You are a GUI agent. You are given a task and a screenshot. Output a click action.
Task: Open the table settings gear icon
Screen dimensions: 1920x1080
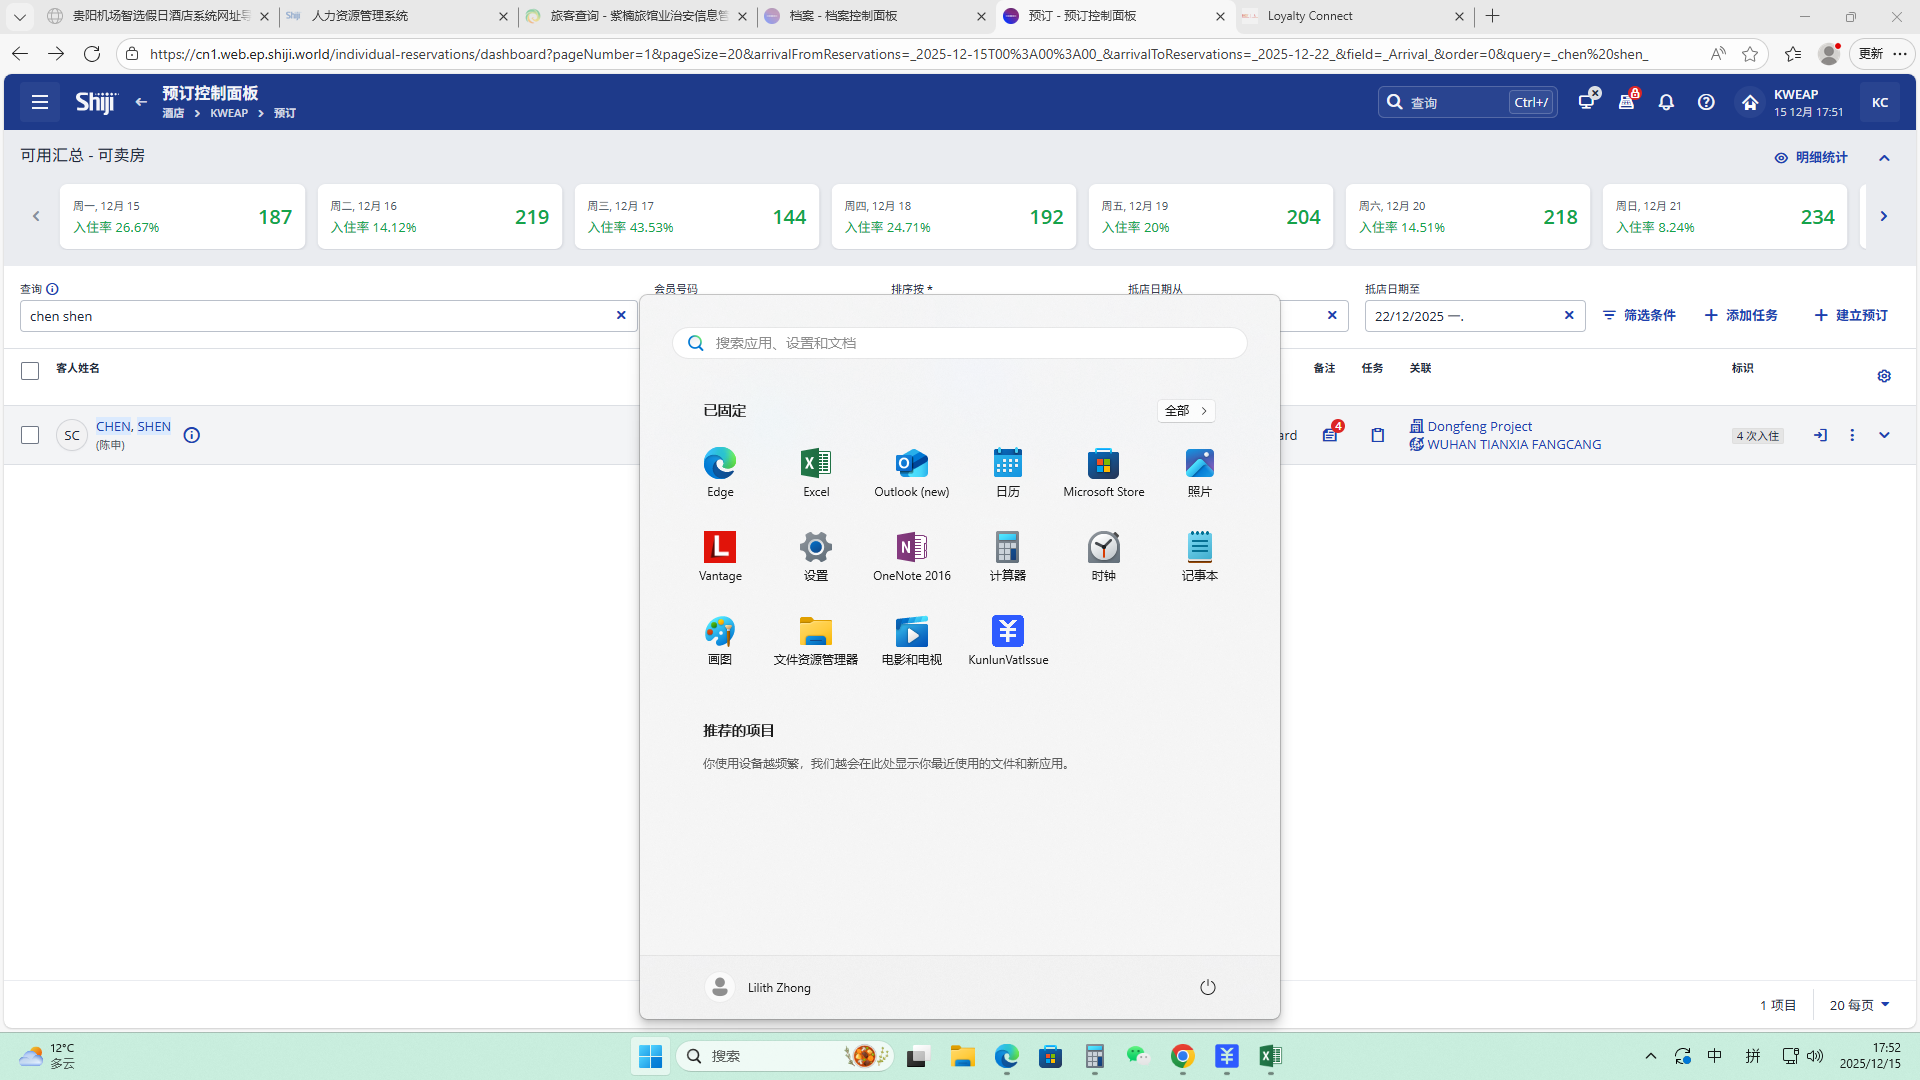tap(1884, 376)
